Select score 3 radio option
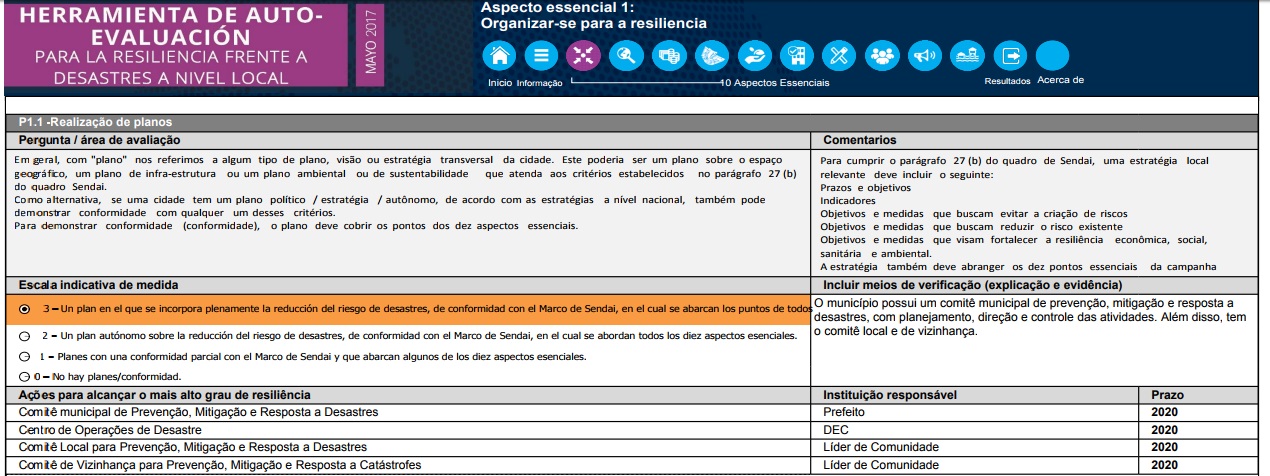The image size is (1270, 476). (25, 310)
